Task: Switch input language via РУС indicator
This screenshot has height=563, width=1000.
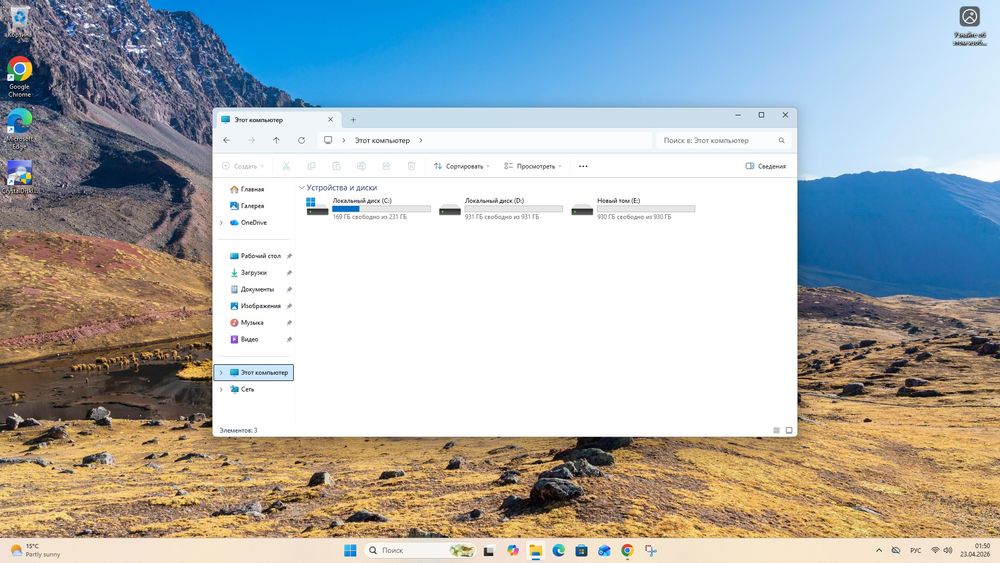Action: (916, 550)
